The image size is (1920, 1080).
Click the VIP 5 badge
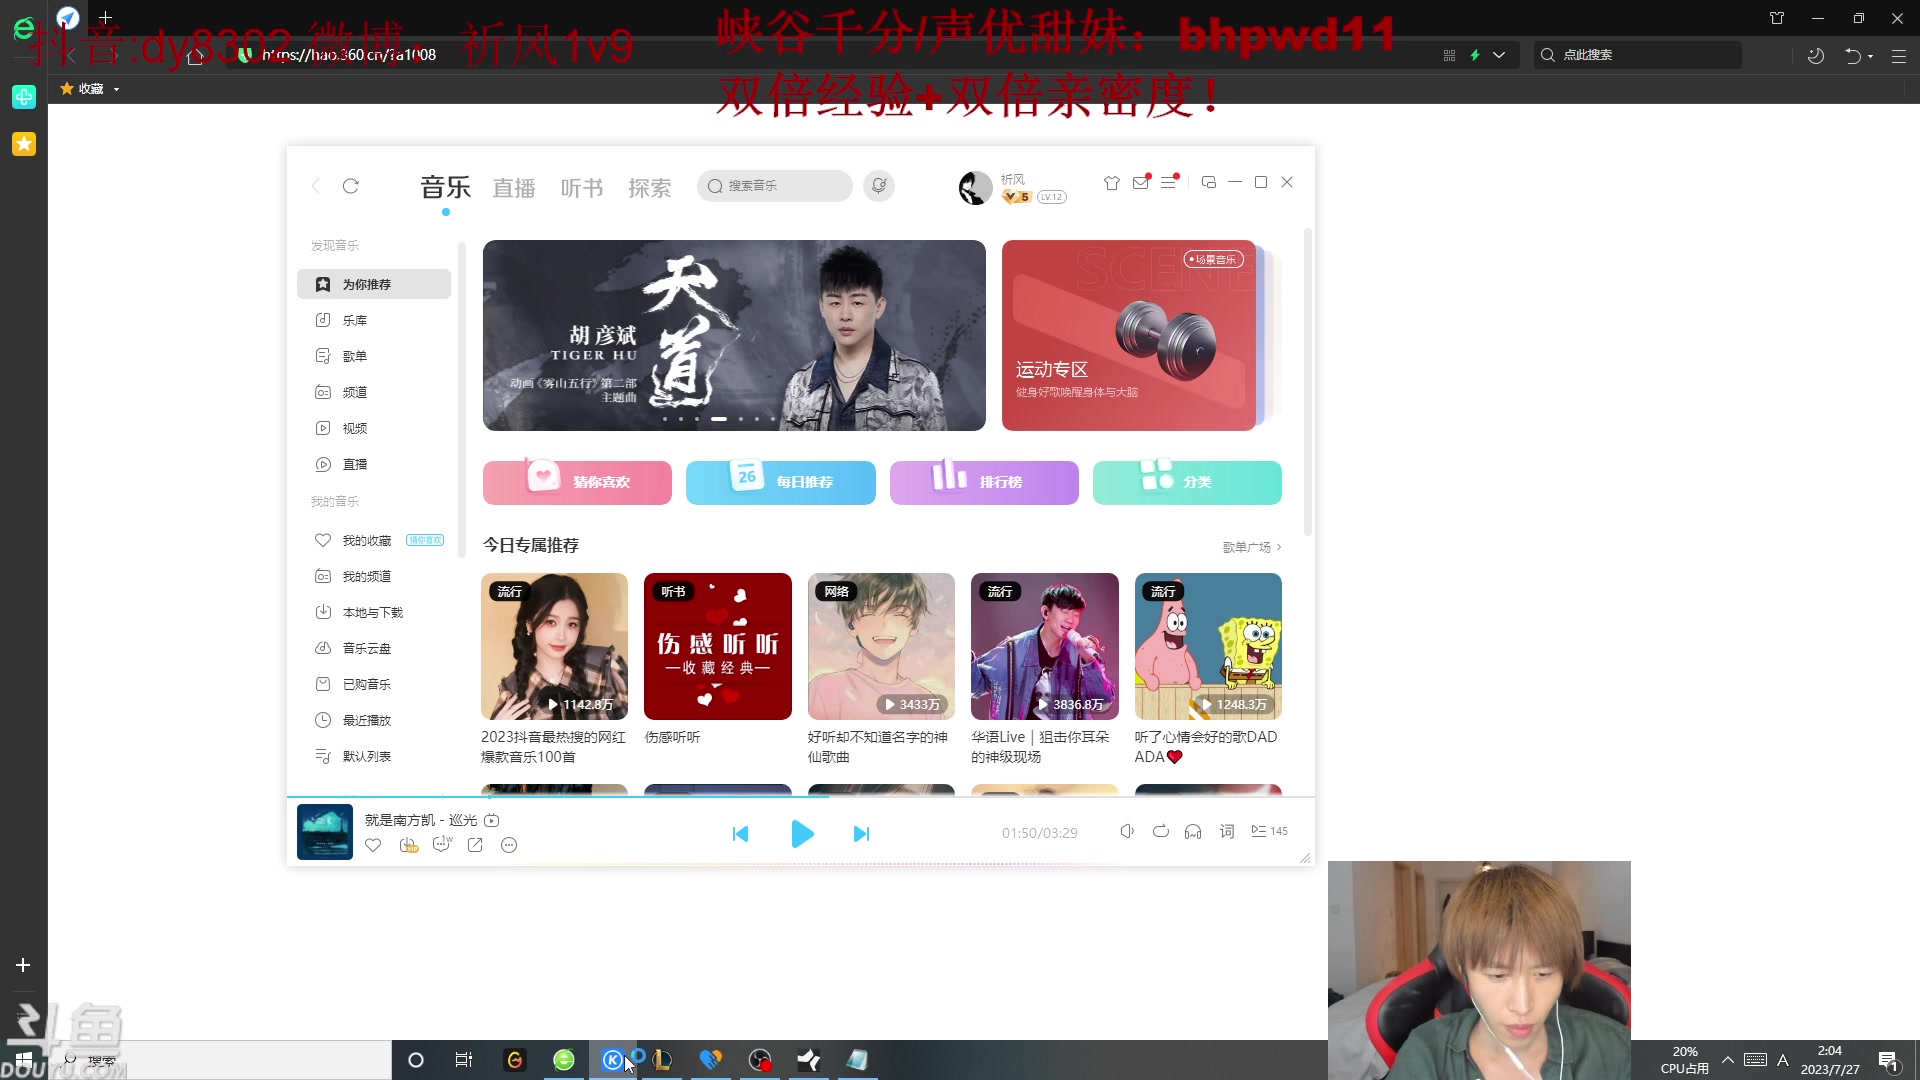pyautogui.click(x=1017, y=197)
